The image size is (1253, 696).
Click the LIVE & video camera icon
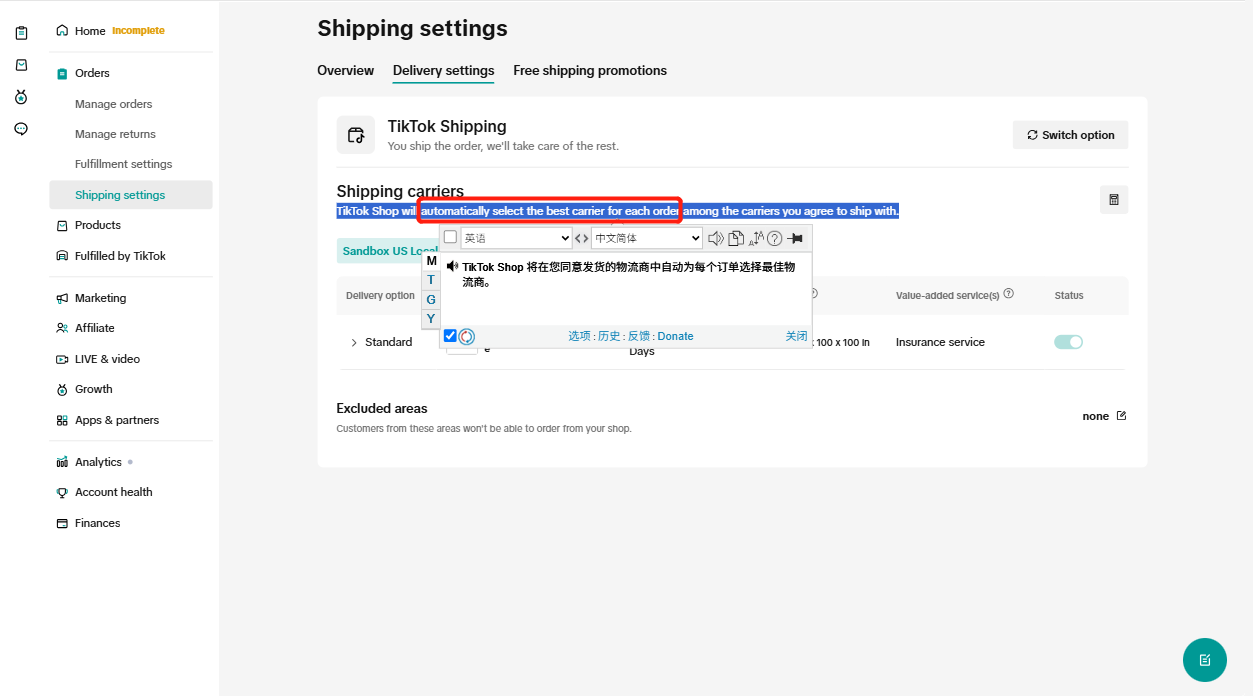tap(62, 359)
